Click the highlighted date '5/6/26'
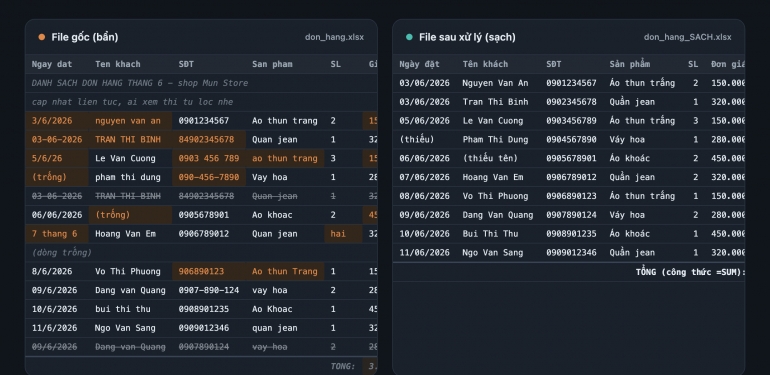The image size is (770, 375). (57, 159)
